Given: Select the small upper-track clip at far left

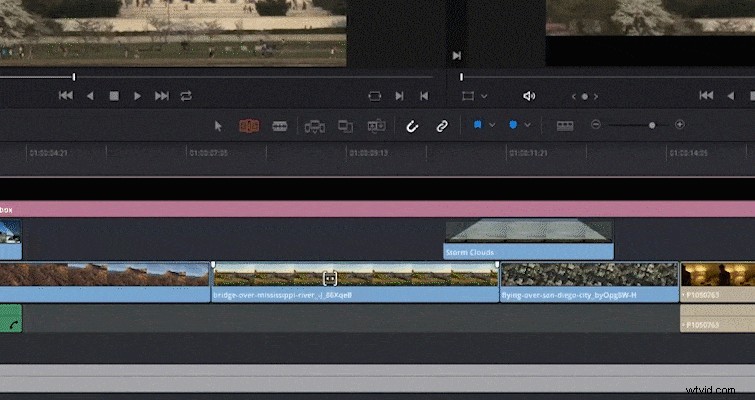Looking at the screenshot, I should click(x=11, y=240).
